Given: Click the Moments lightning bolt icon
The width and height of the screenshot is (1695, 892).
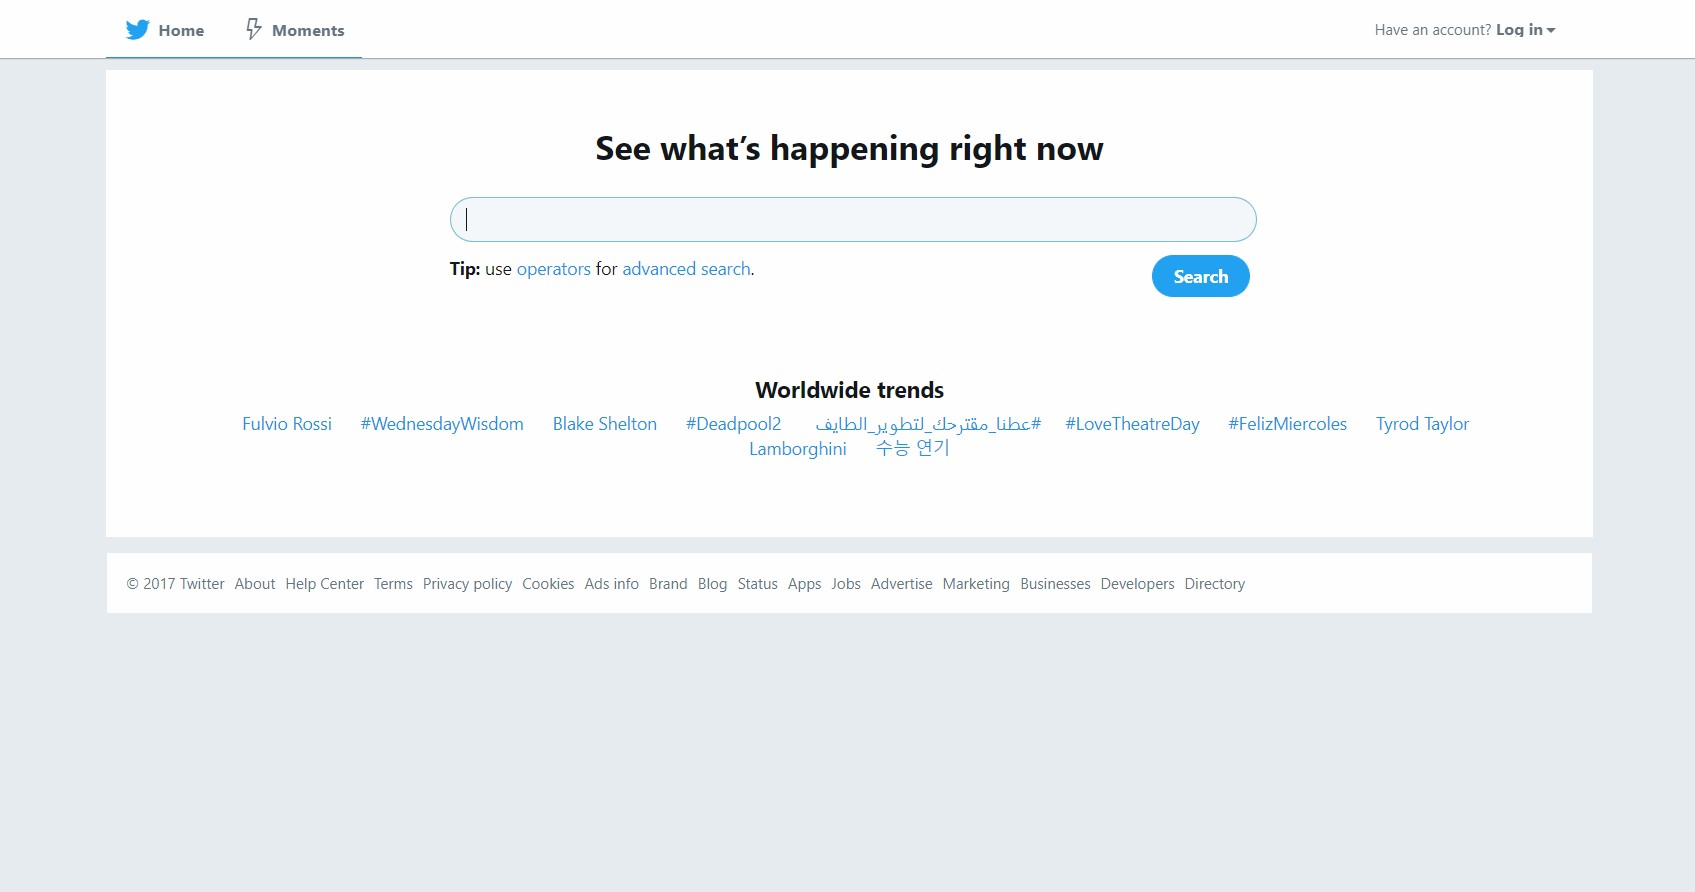Looking at the screenshot, I should (254, 29).
